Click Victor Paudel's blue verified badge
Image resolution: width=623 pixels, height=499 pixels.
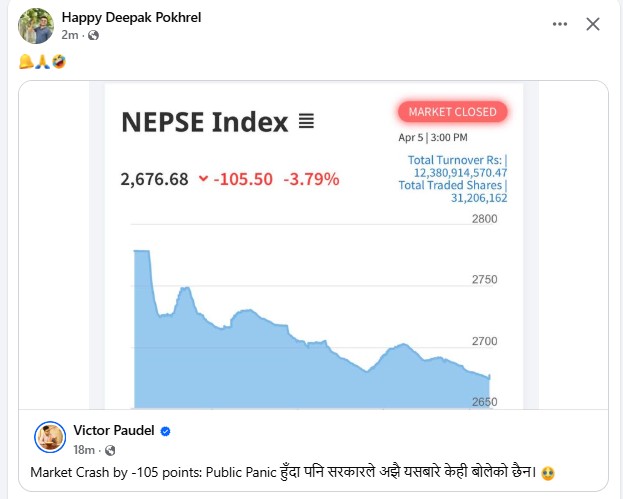166,431
